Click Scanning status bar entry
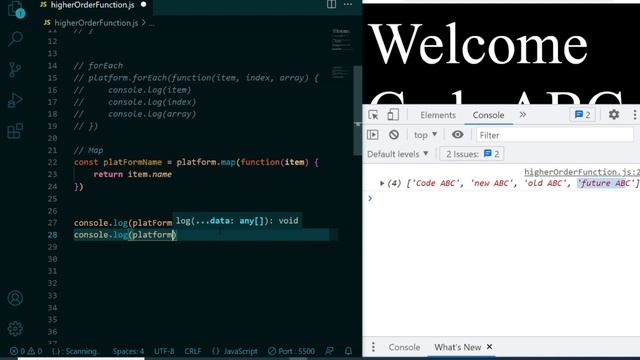 [x=76, y=351]
